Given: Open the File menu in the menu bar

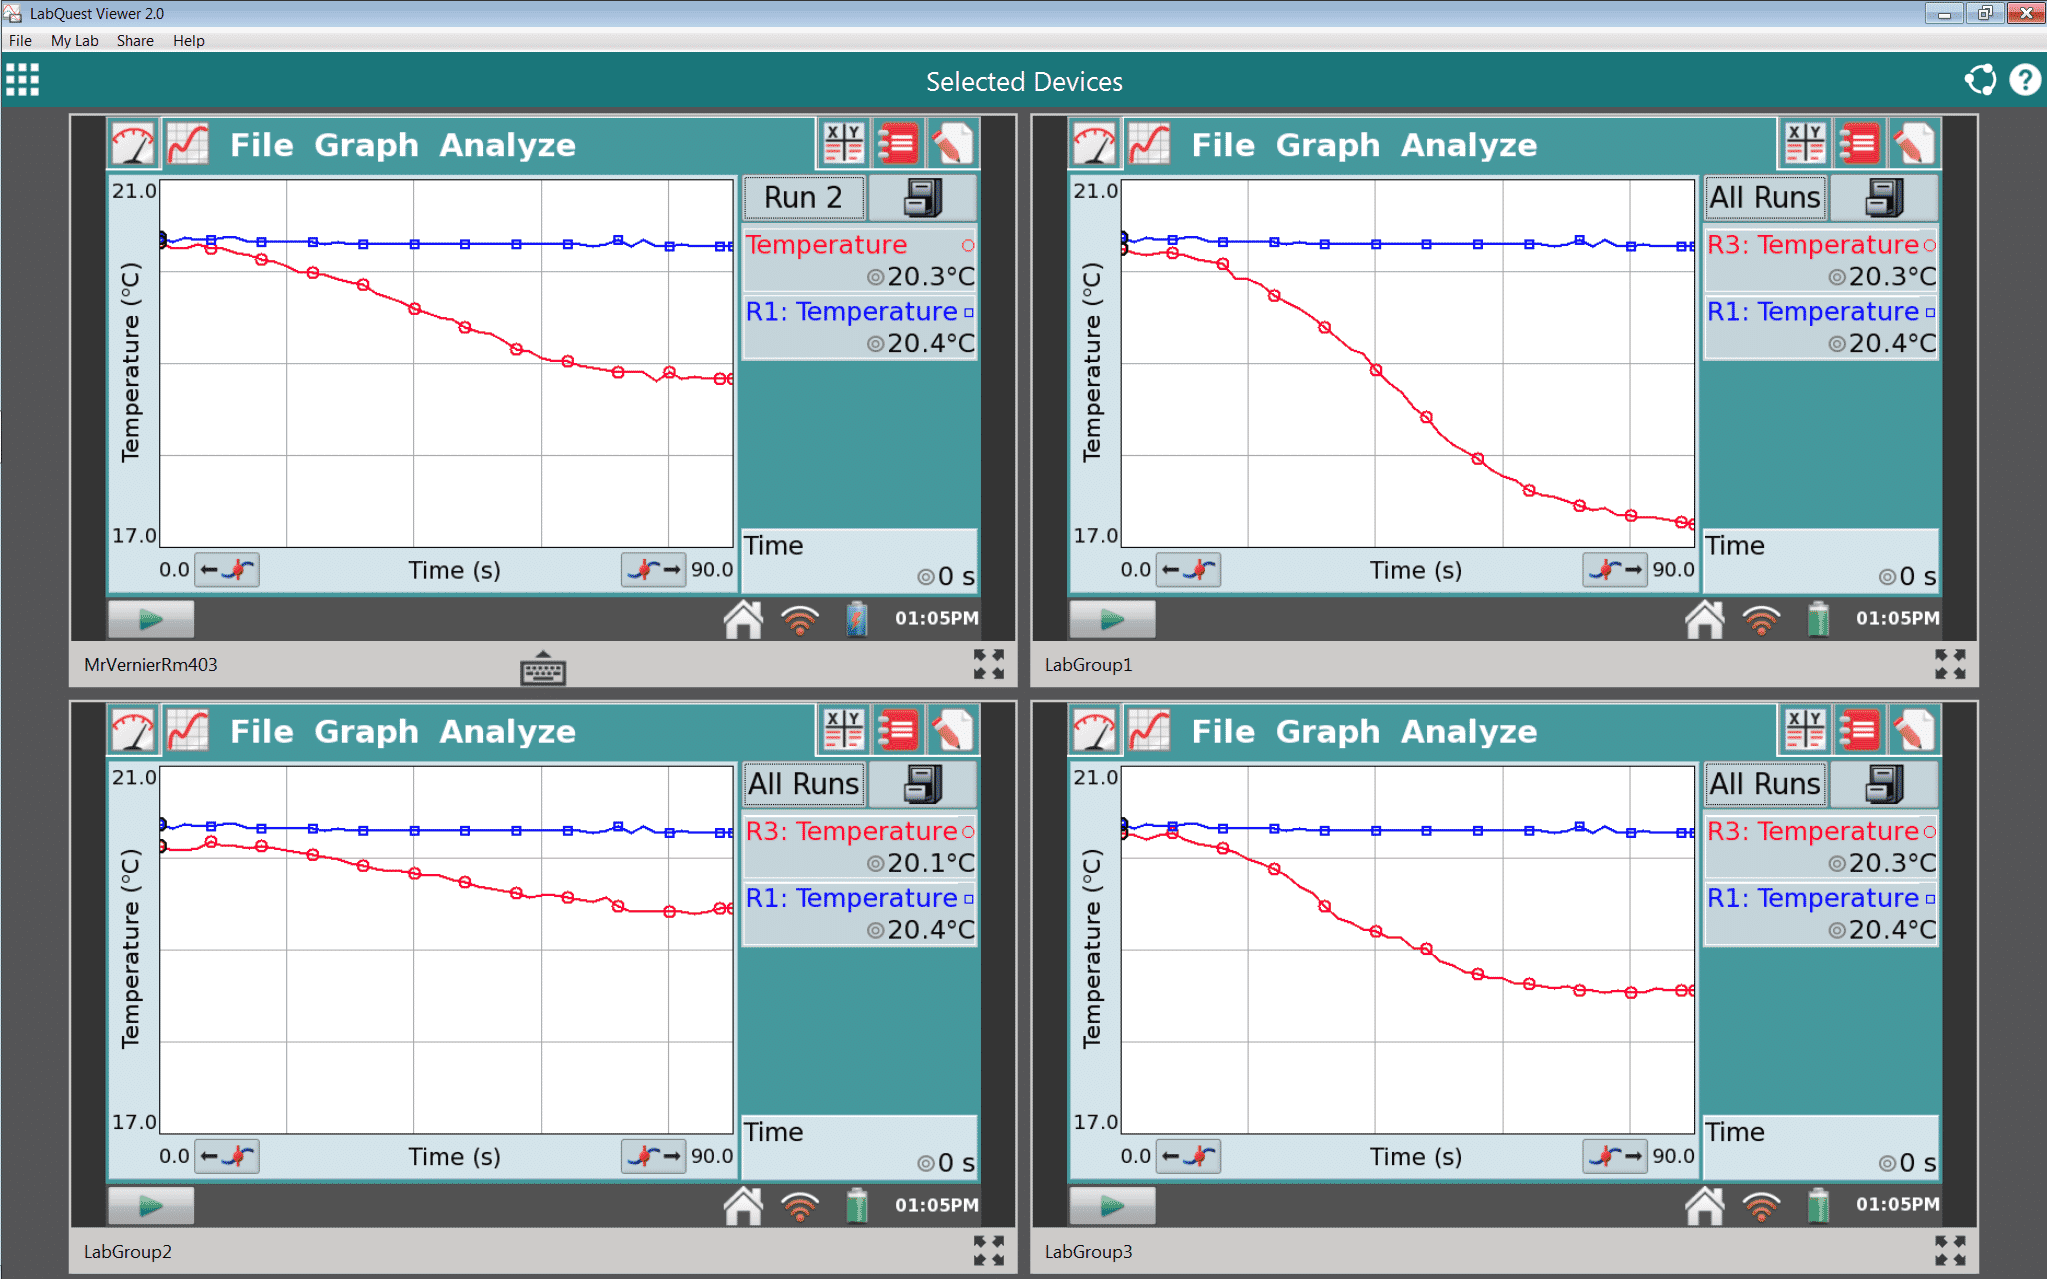Looking at the screenshot, I should pyautogui.click(x=19, y=40).
